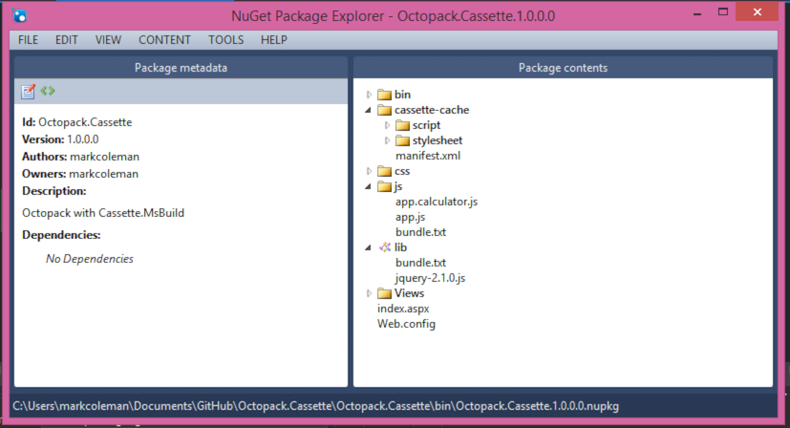790x428 pixels.
Task: Click the Views folder icon
Action: 385,293
